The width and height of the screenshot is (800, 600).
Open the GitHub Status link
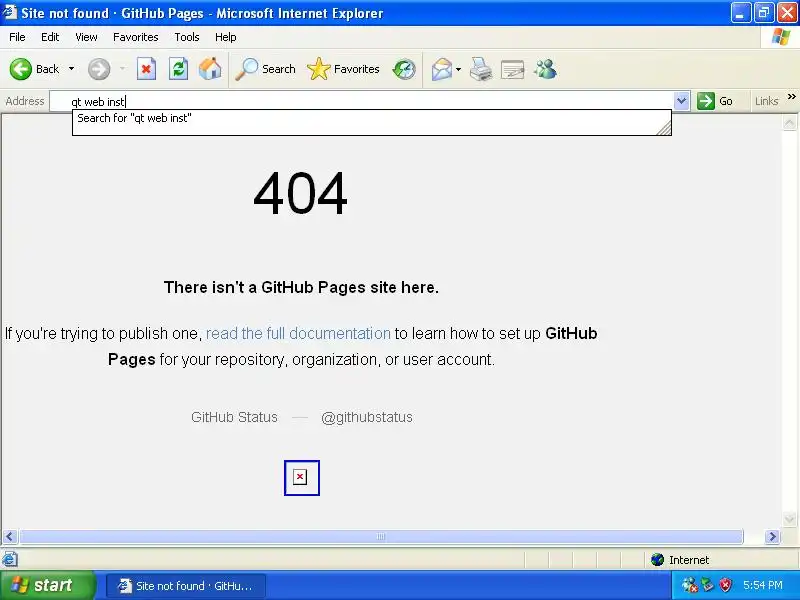pyautogui.click(x=234, y=417)
